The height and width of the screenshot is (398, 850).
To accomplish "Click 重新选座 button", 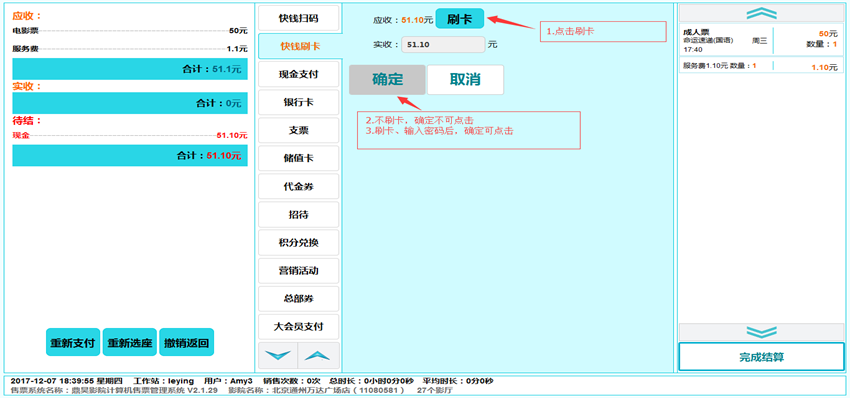I will pyautogui.click(x=130, y=343).
